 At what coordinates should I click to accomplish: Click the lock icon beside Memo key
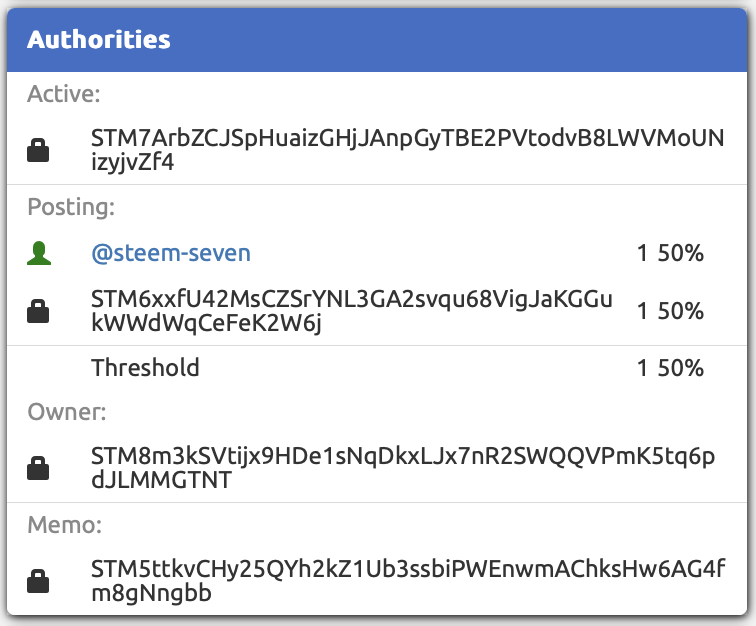coord(38,582)
